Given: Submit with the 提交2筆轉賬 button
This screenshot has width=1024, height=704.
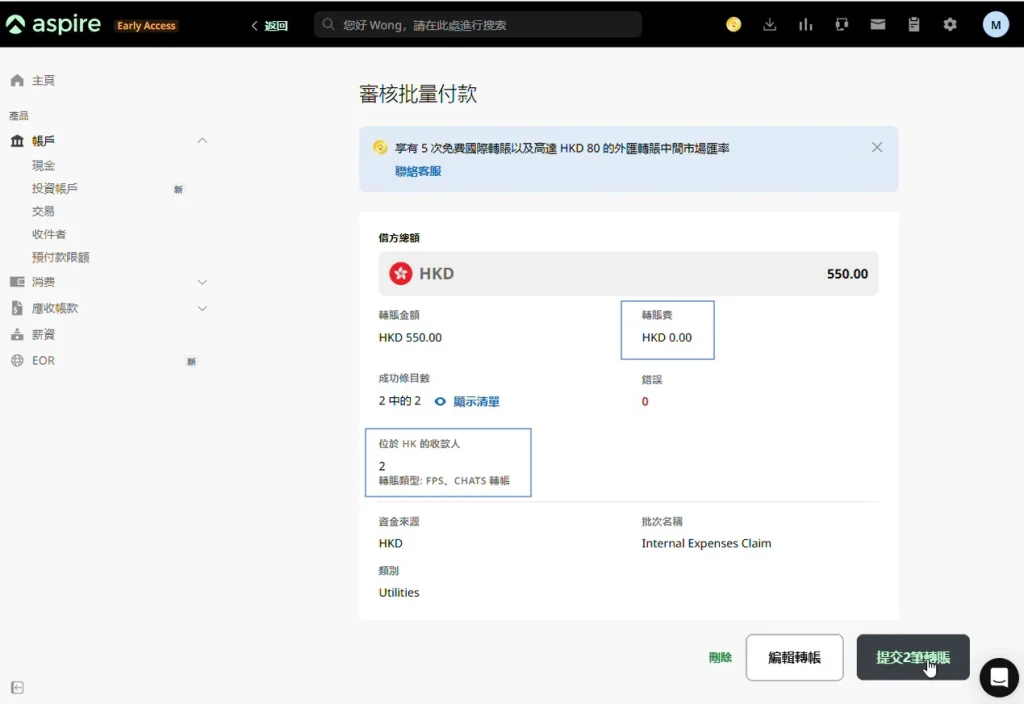Looking at the screenshot, I should point(913,658).
